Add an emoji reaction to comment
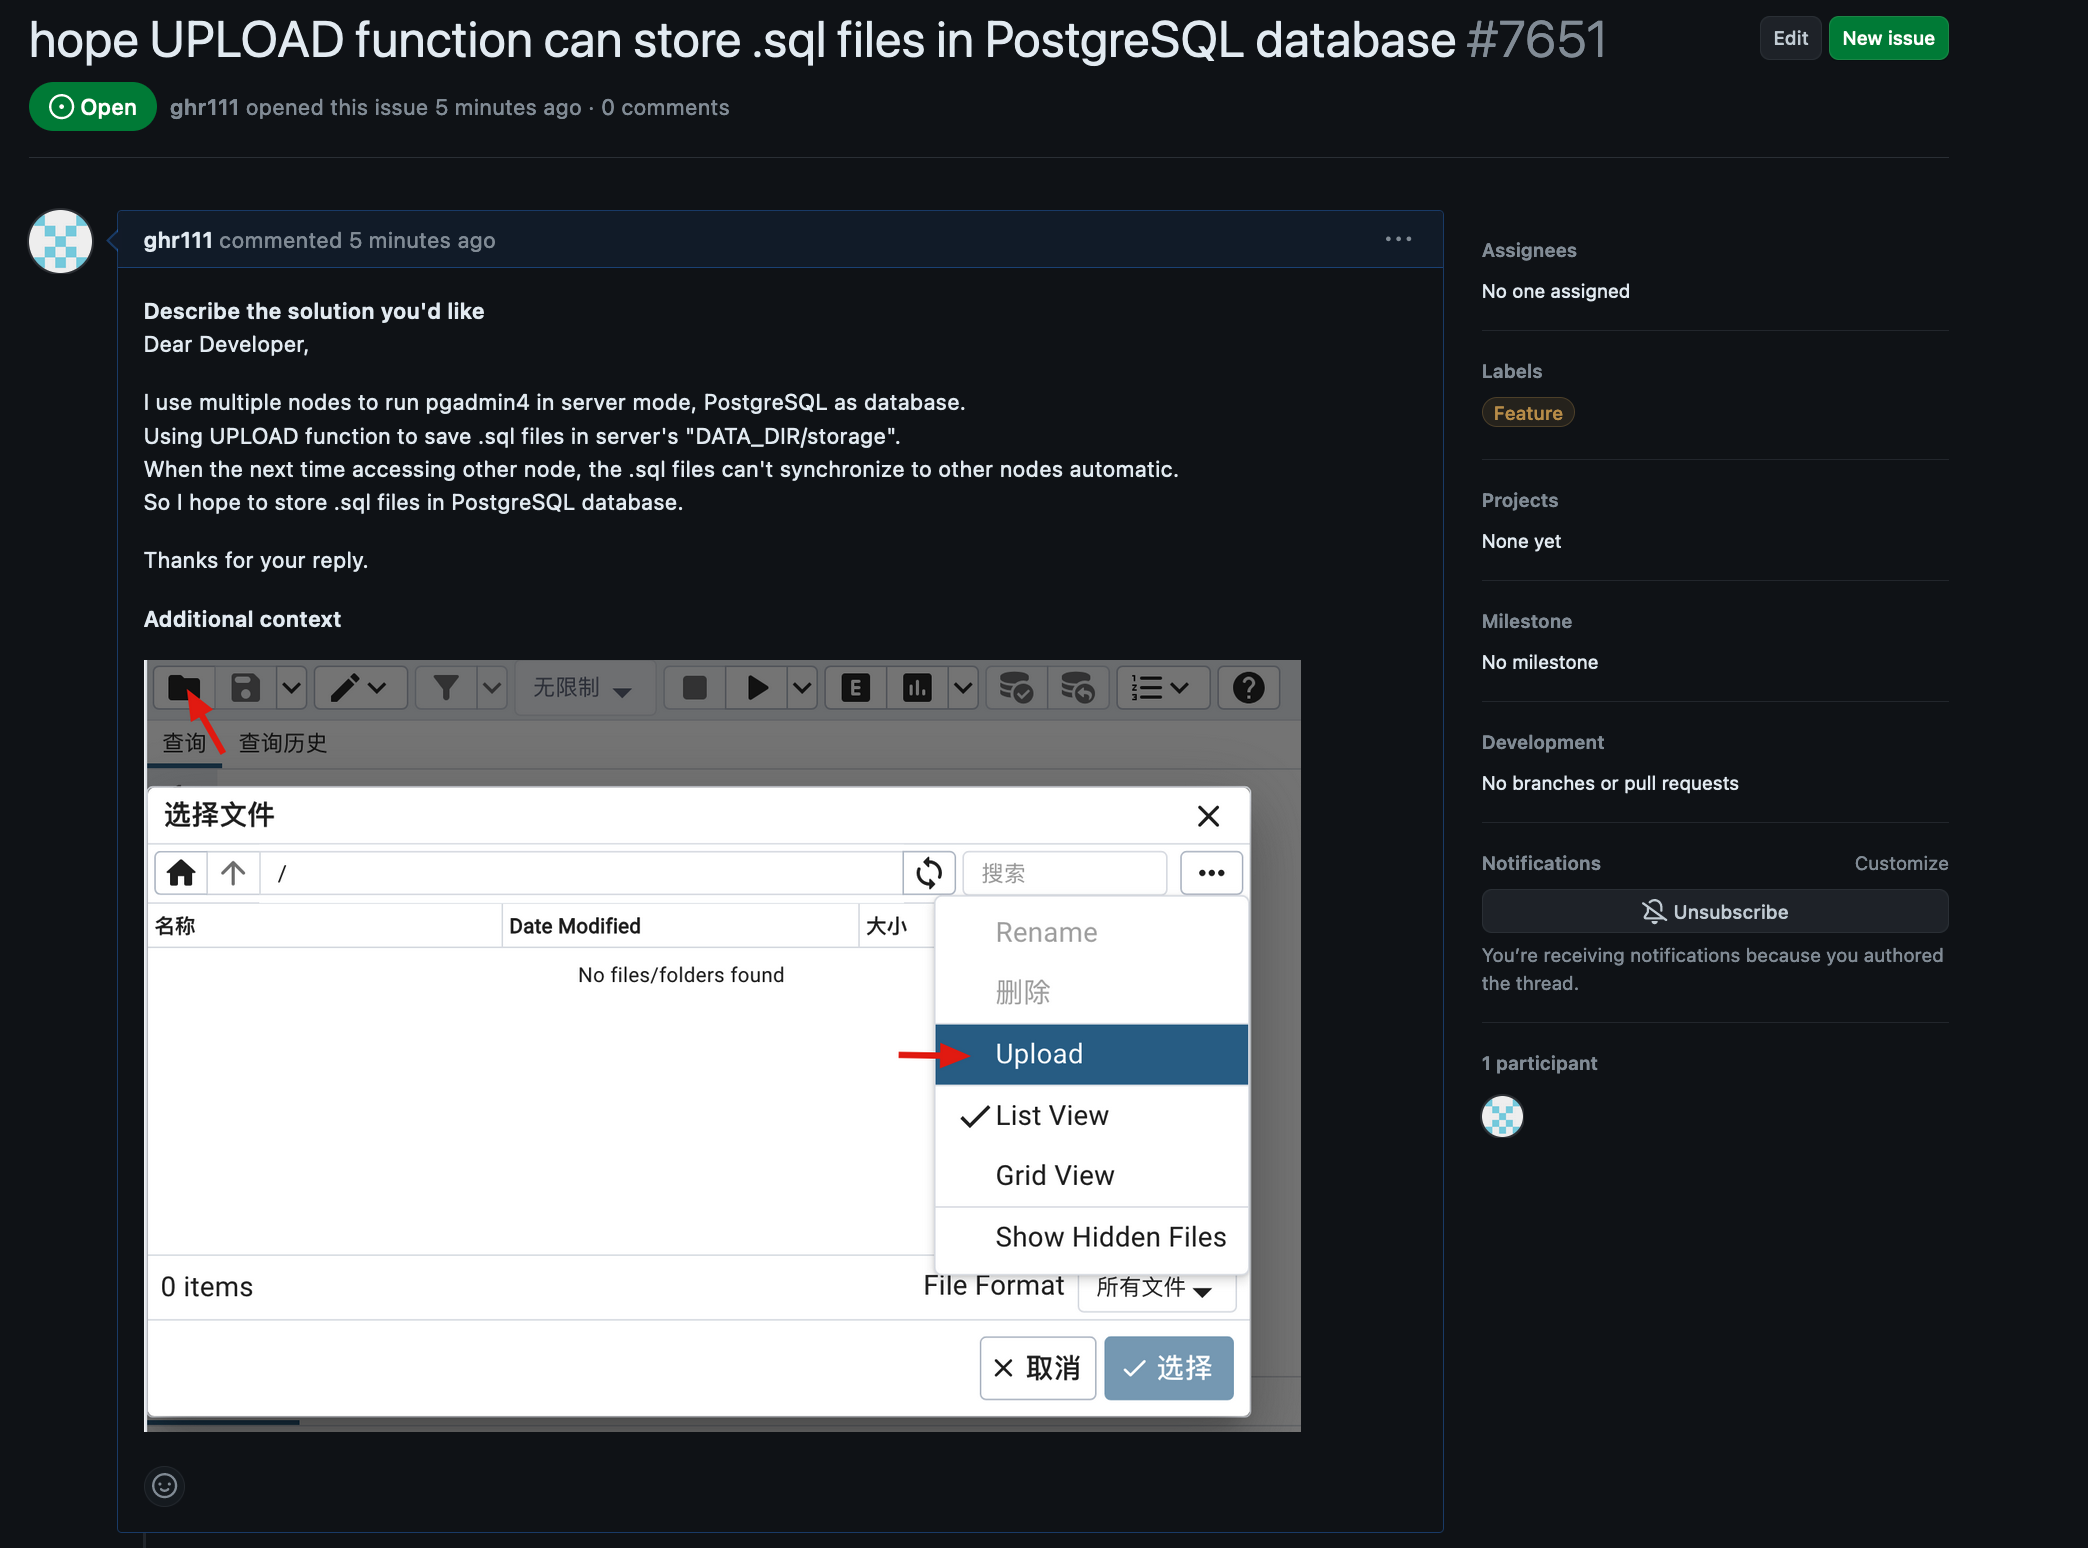 click(x=165, y=1486)
